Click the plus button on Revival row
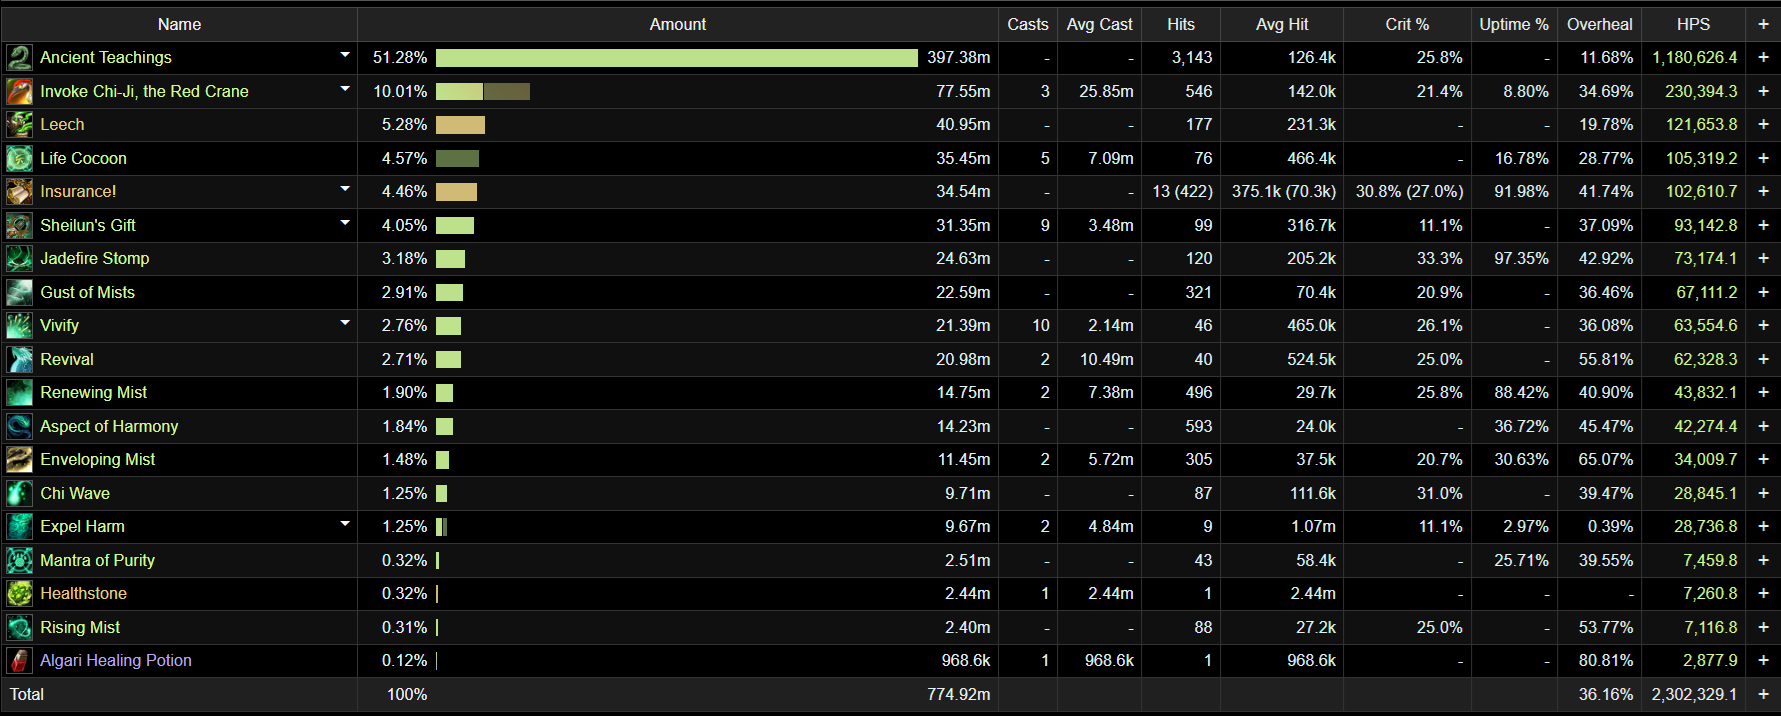Screen dimensions: 1781x716 [x=1763, y=359]
